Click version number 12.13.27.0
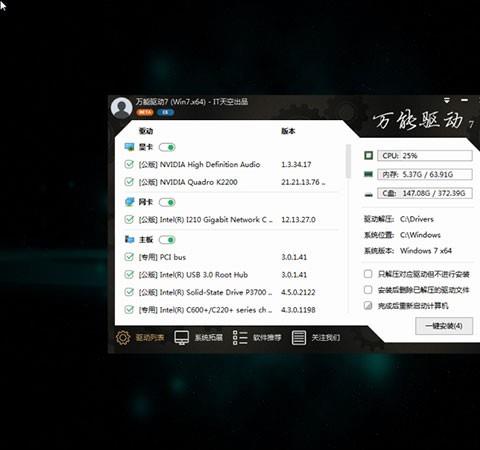 (x=298, y=219)
